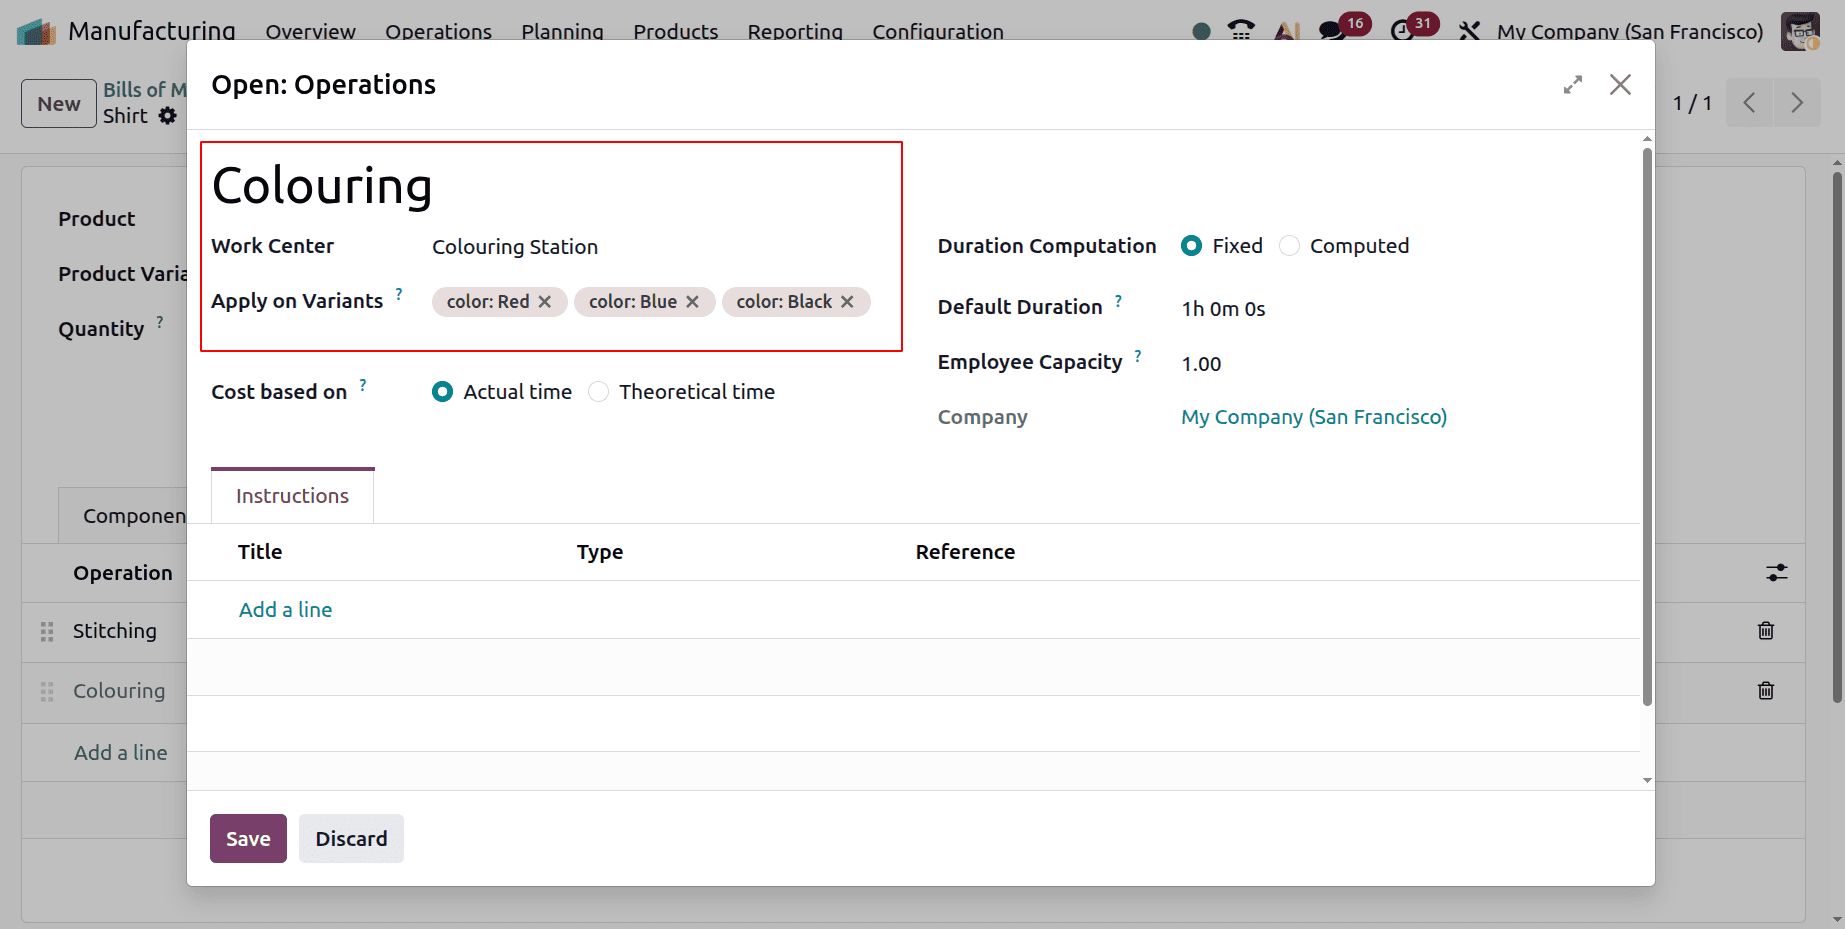Switch to the Instructions tab
This screenshot has width=1845, height=929.
pos(292,496)
